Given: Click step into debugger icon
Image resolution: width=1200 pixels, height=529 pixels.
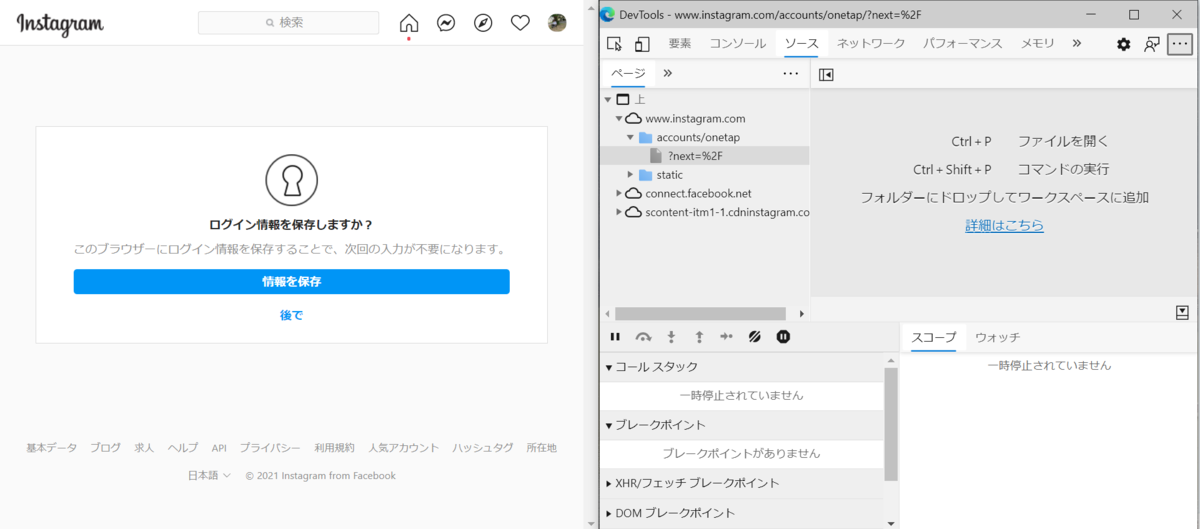Looking at the screenshot, I should (671, 337).
